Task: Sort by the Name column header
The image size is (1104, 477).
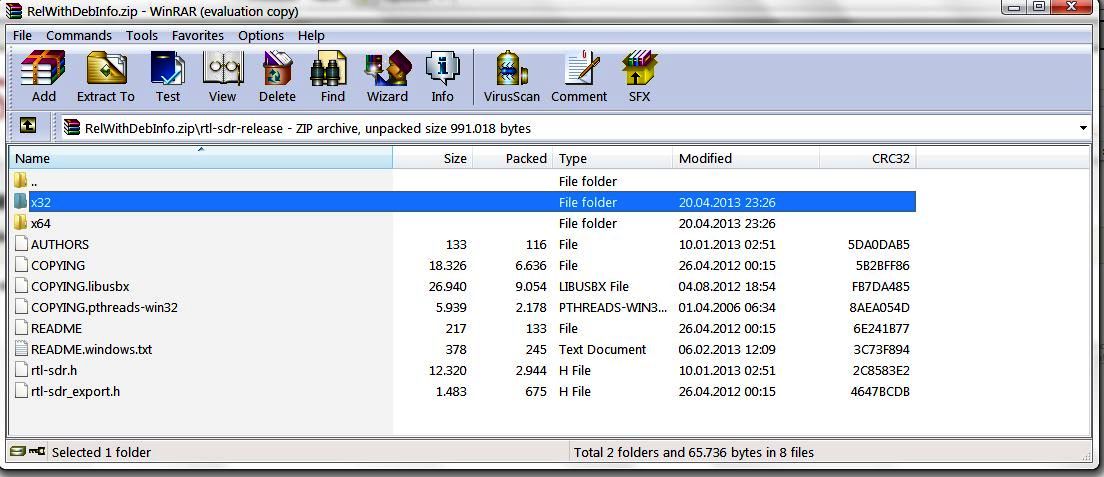Action: coord(201,158)
